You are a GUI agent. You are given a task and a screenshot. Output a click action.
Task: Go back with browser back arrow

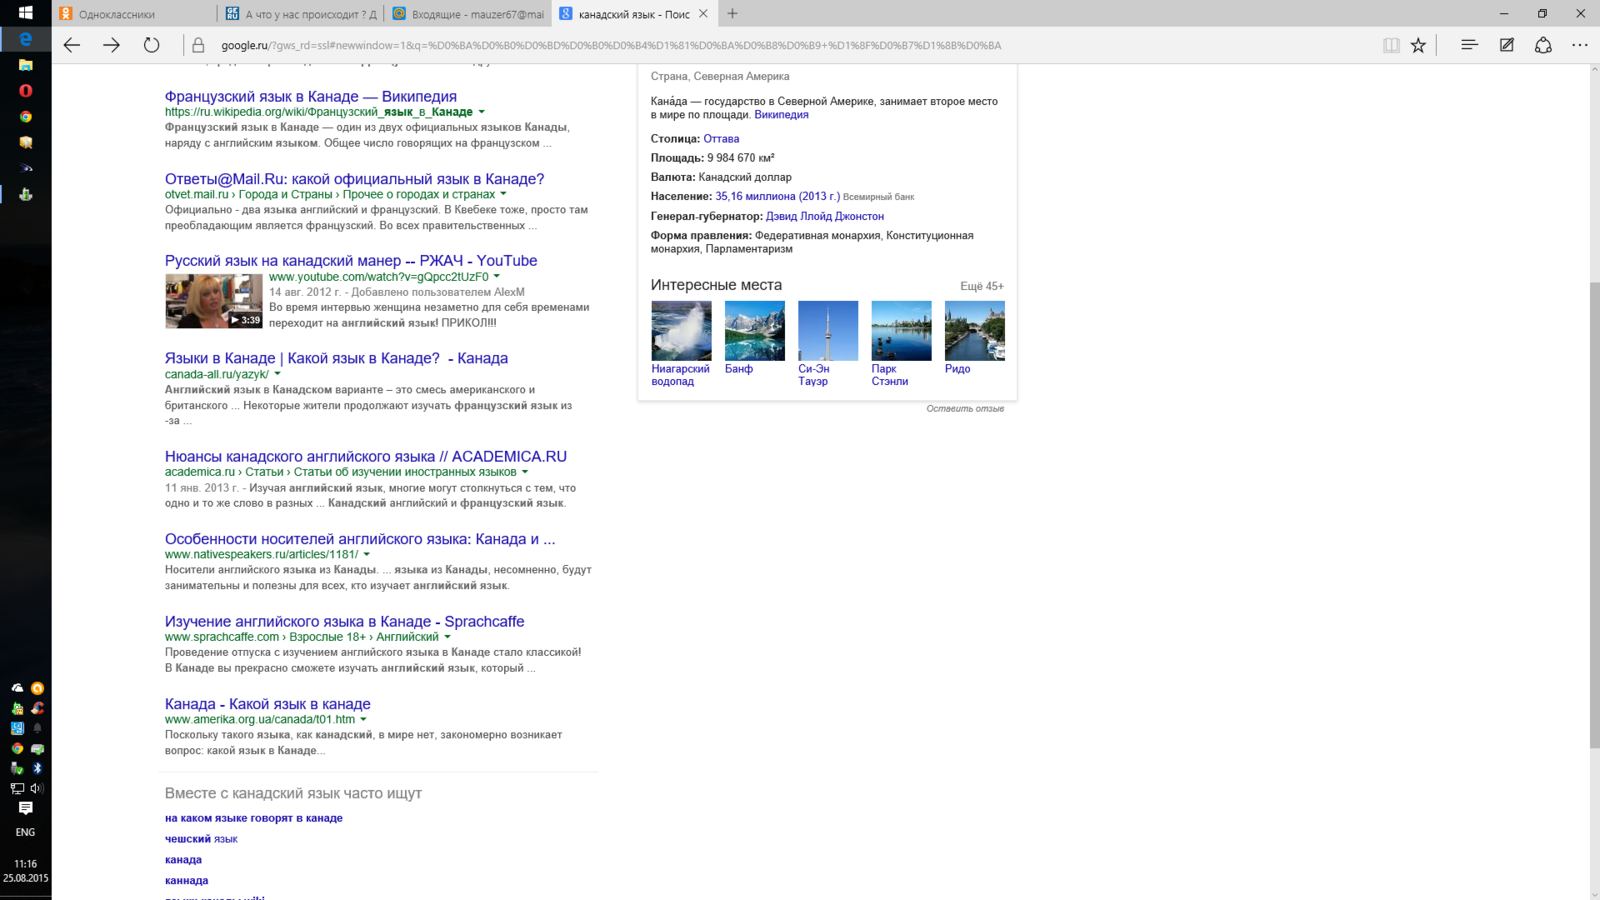[x=71, y=45]
